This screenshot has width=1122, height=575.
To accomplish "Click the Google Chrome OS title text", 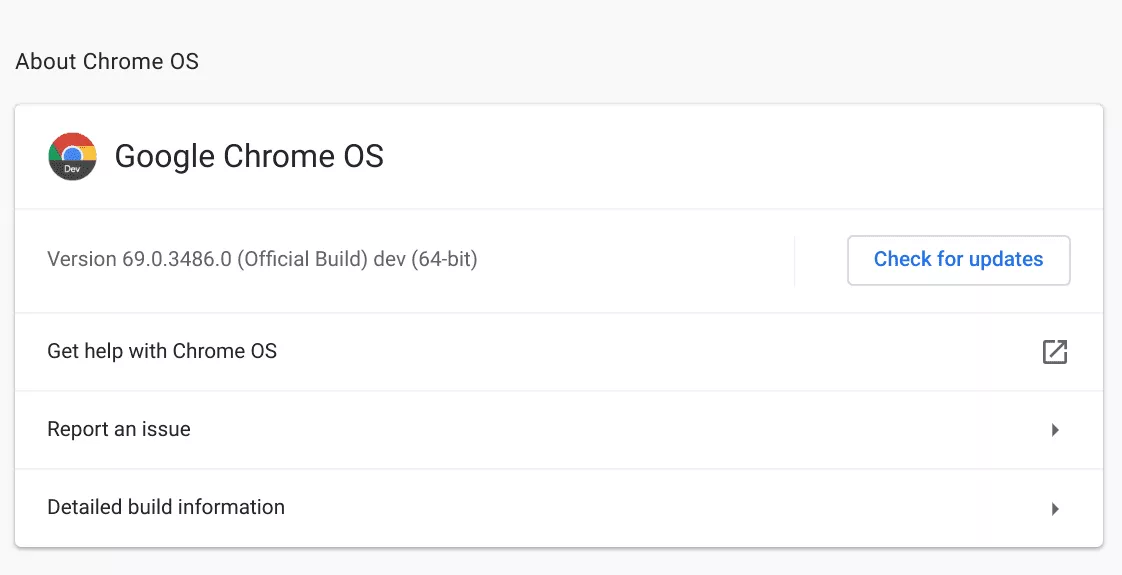I will pyautogui.click(x=249, y=157).
